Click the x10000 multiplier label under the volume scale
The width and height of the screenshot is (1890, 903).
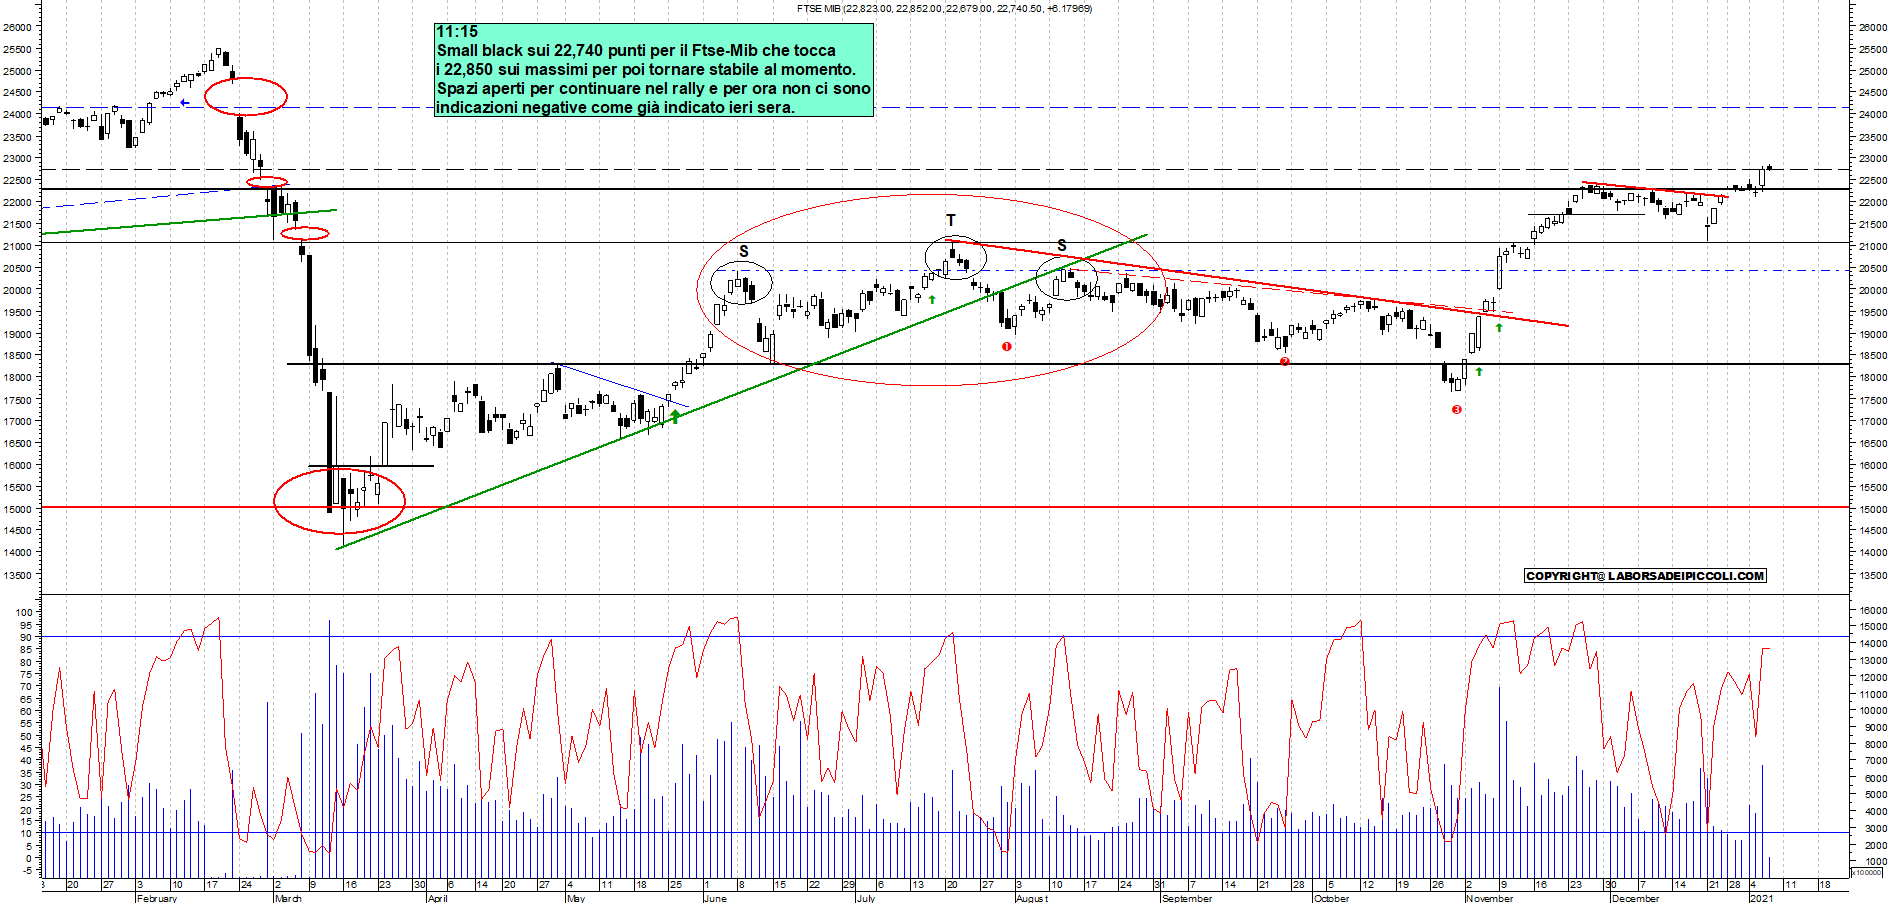tap(1866, 873)
